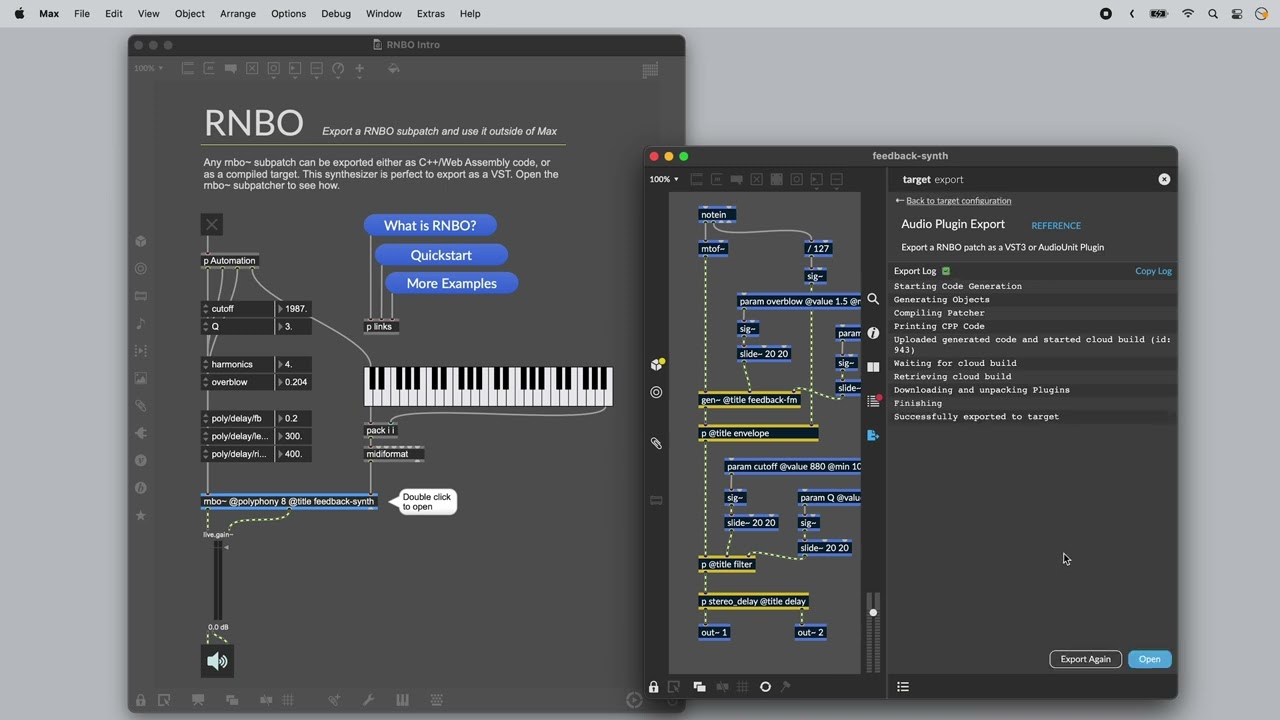1280x720 pixels.
Task: Open the poly/delay/le... parameter menu
Action: pyautogui.click(x=237, y=437)
